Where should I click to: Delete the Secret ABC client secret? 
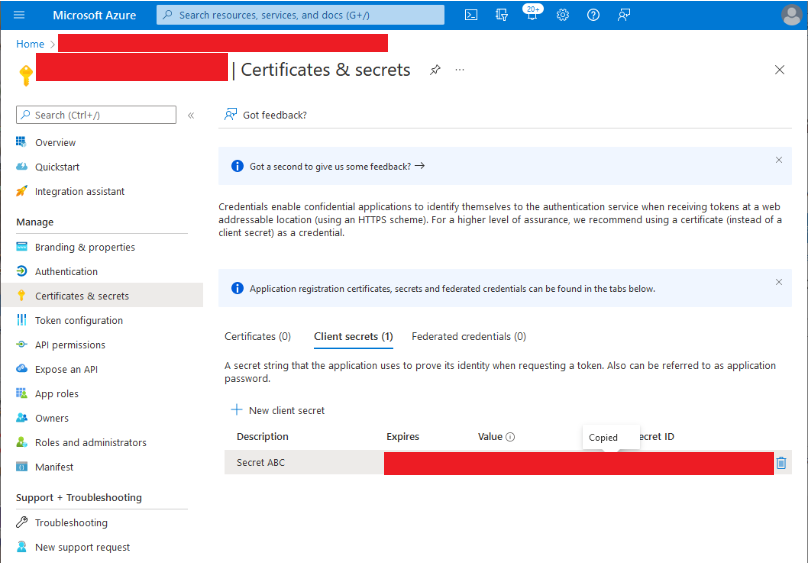[781, 462]
